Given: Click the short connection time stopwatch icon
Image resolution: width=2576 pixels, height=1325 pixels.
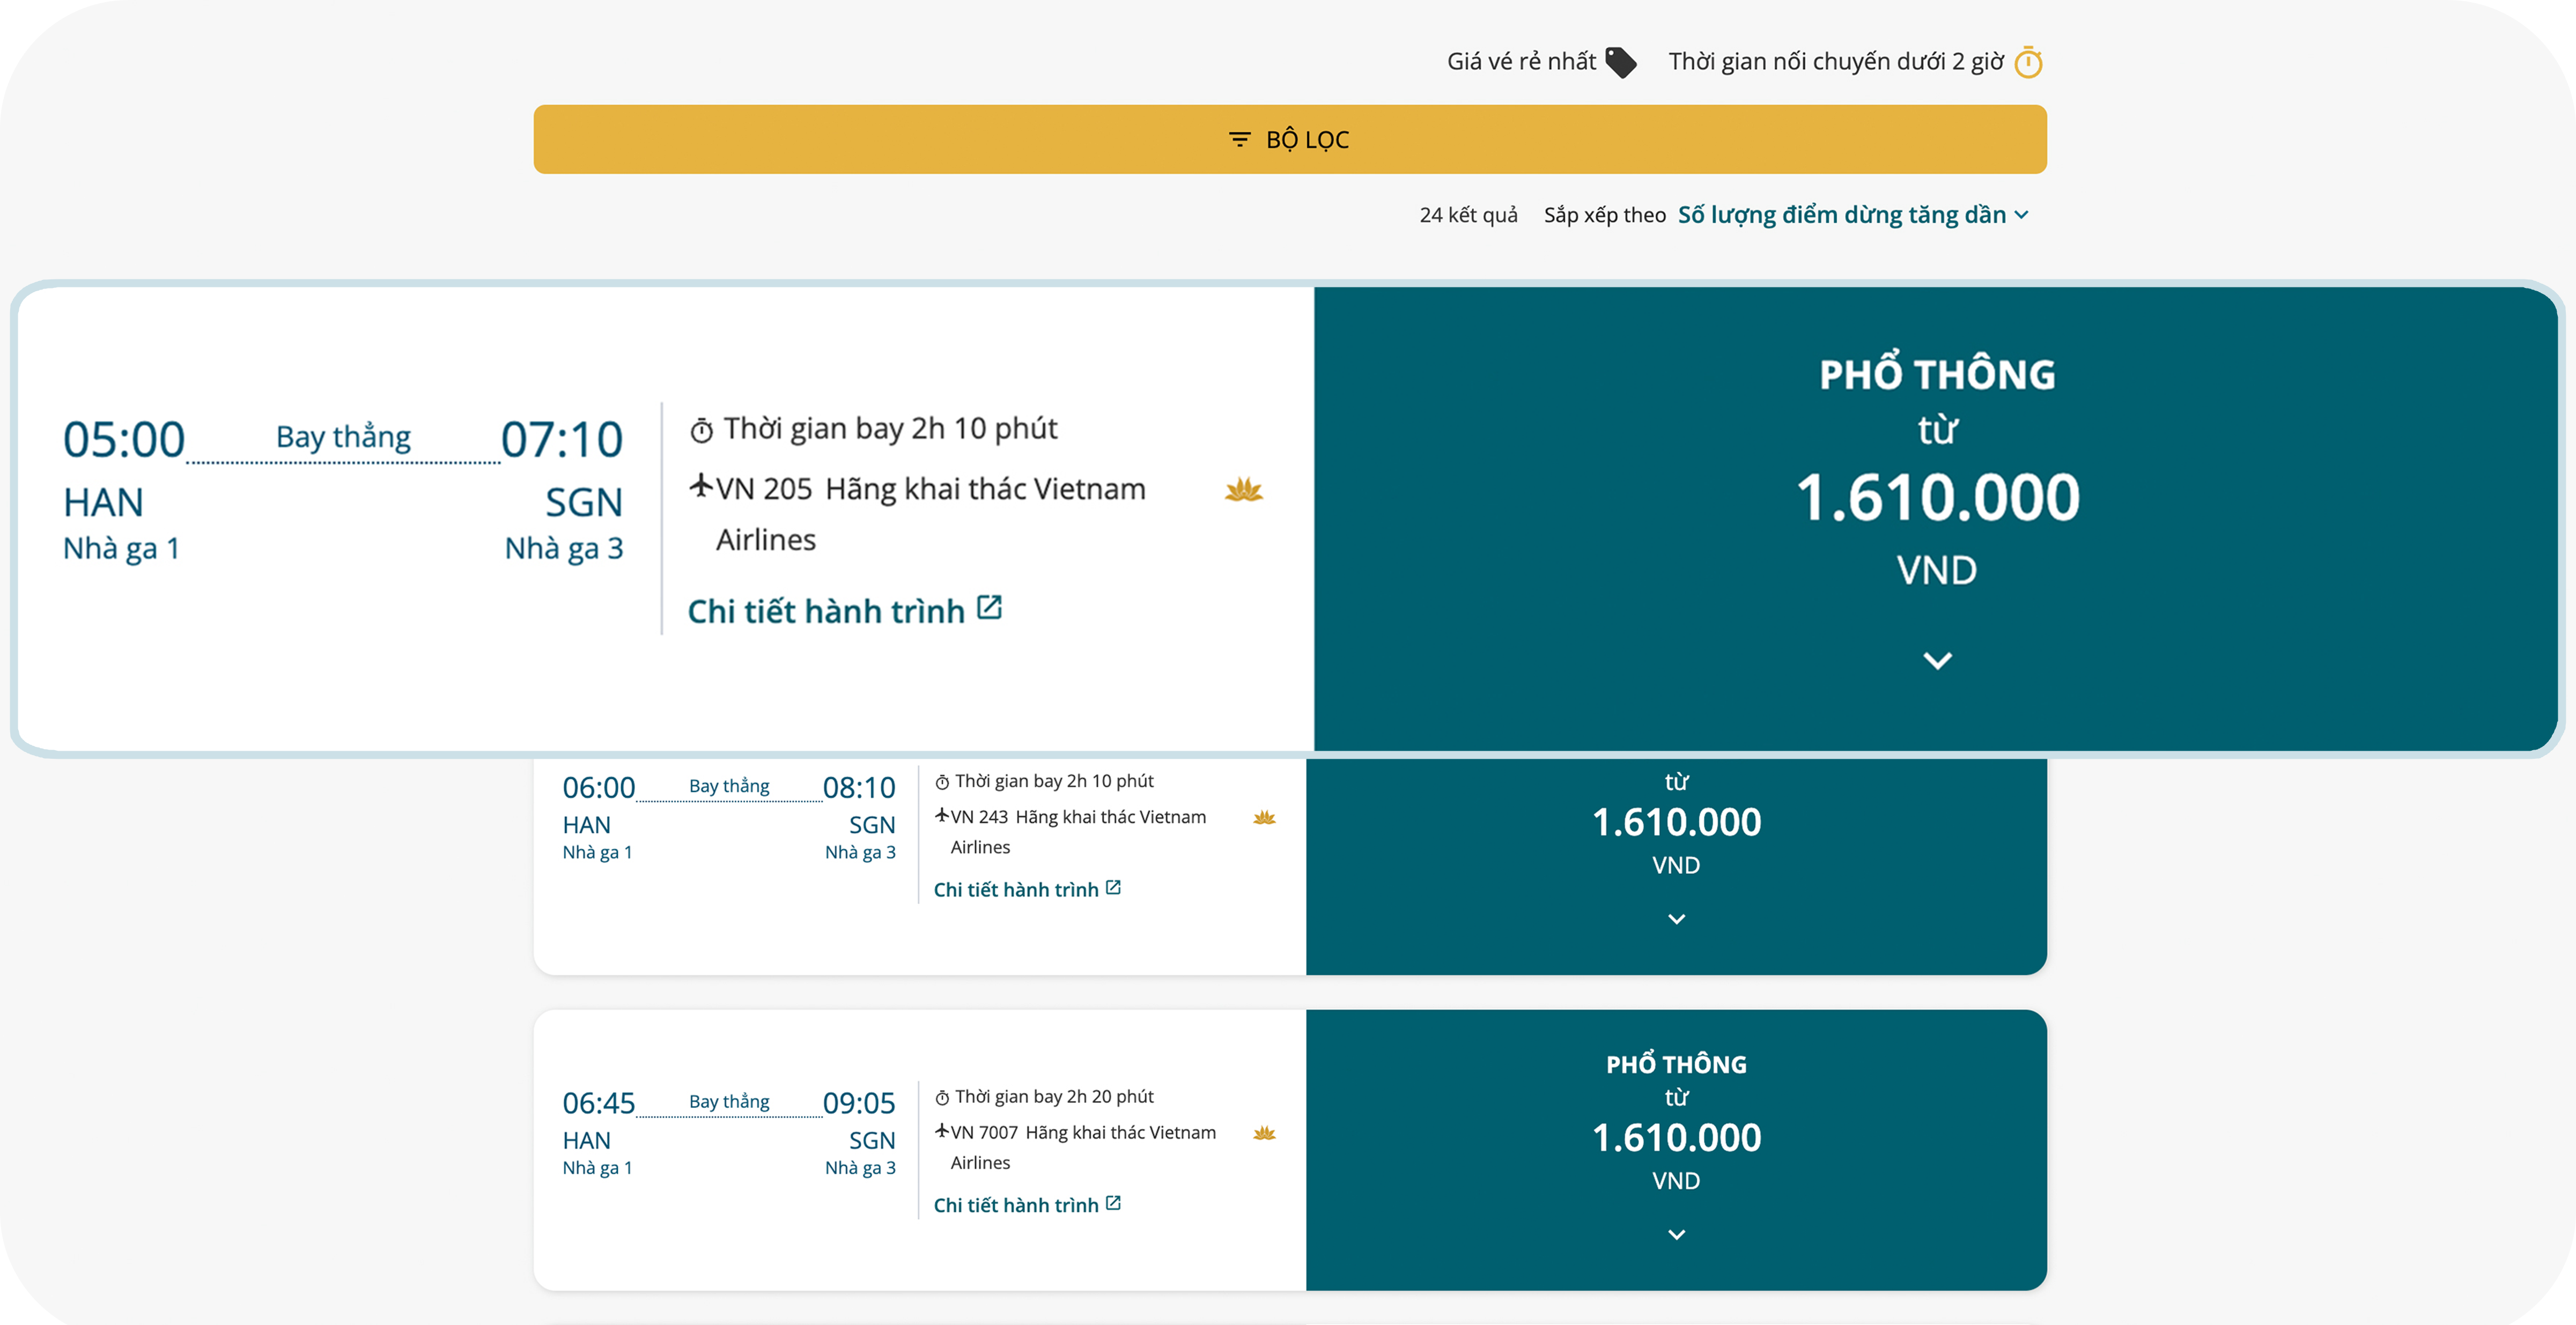Looking at the screenshot, I should pos(2028,62).
